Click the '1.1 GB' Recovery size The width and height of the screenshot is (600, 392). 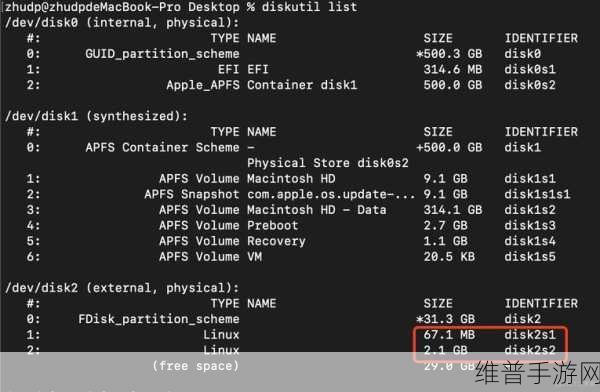coord(445,241)
